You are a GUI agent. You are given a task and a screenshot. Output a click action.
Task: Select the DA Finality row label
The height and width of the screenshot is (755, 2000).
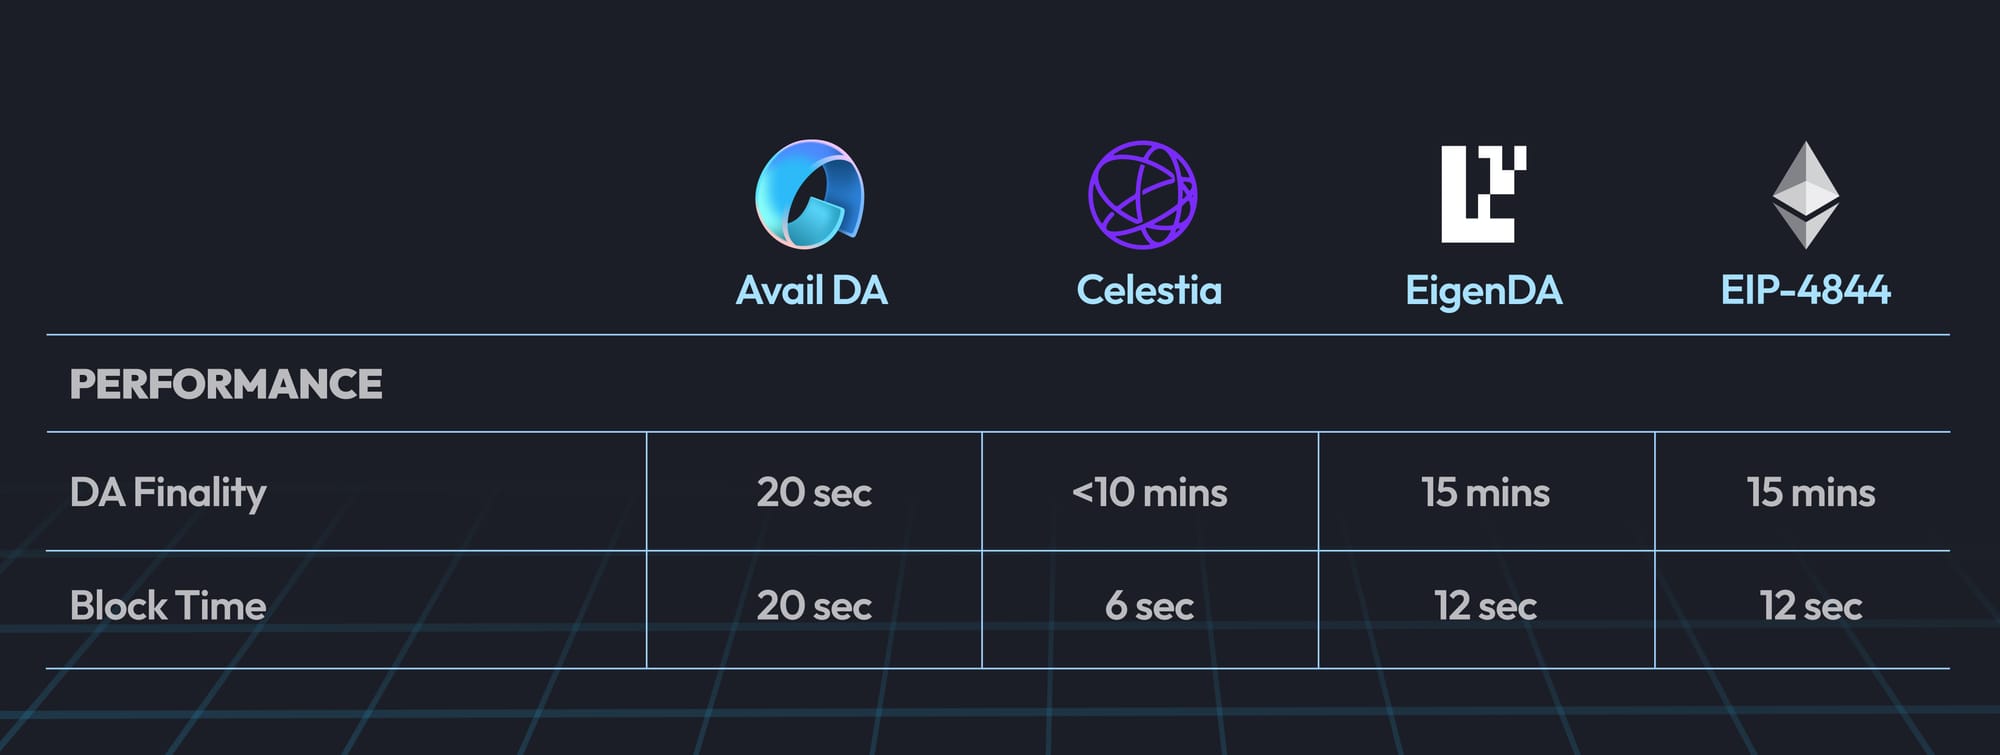point(168,492)
